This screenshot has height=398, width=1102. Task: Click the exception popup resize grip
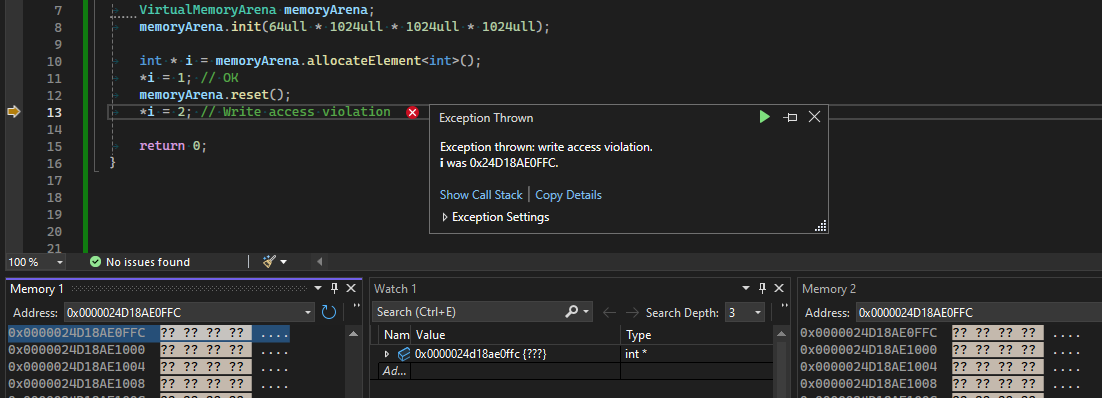pos(820,226)
